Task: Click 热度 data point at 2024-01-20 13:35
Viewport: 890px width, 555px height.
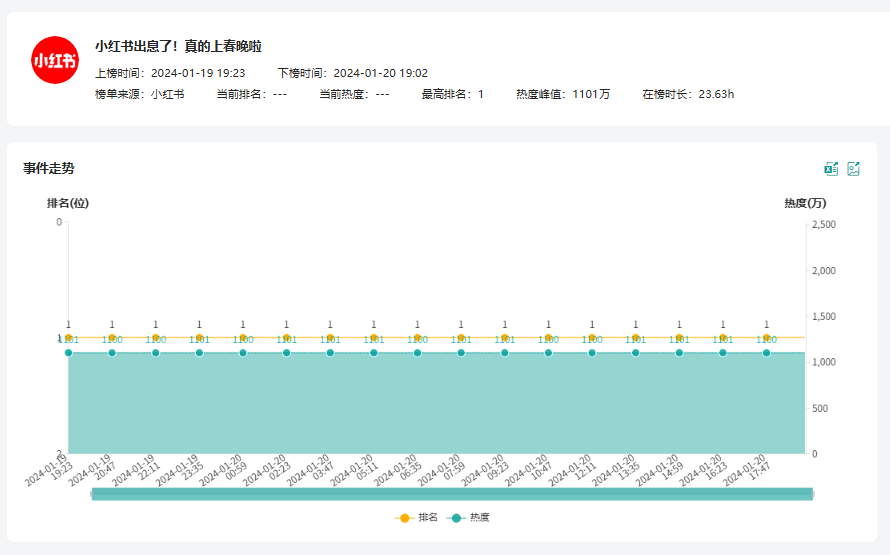Action: click(636, 353)
